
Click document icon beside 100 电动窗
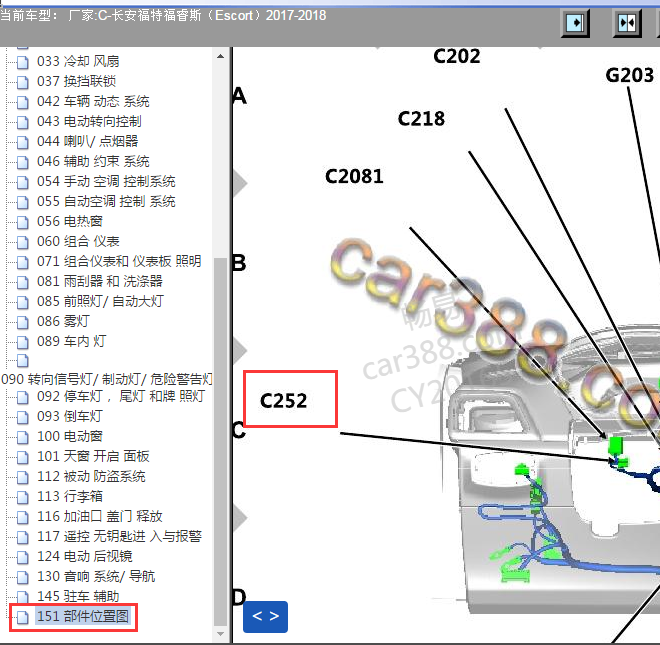23,437
